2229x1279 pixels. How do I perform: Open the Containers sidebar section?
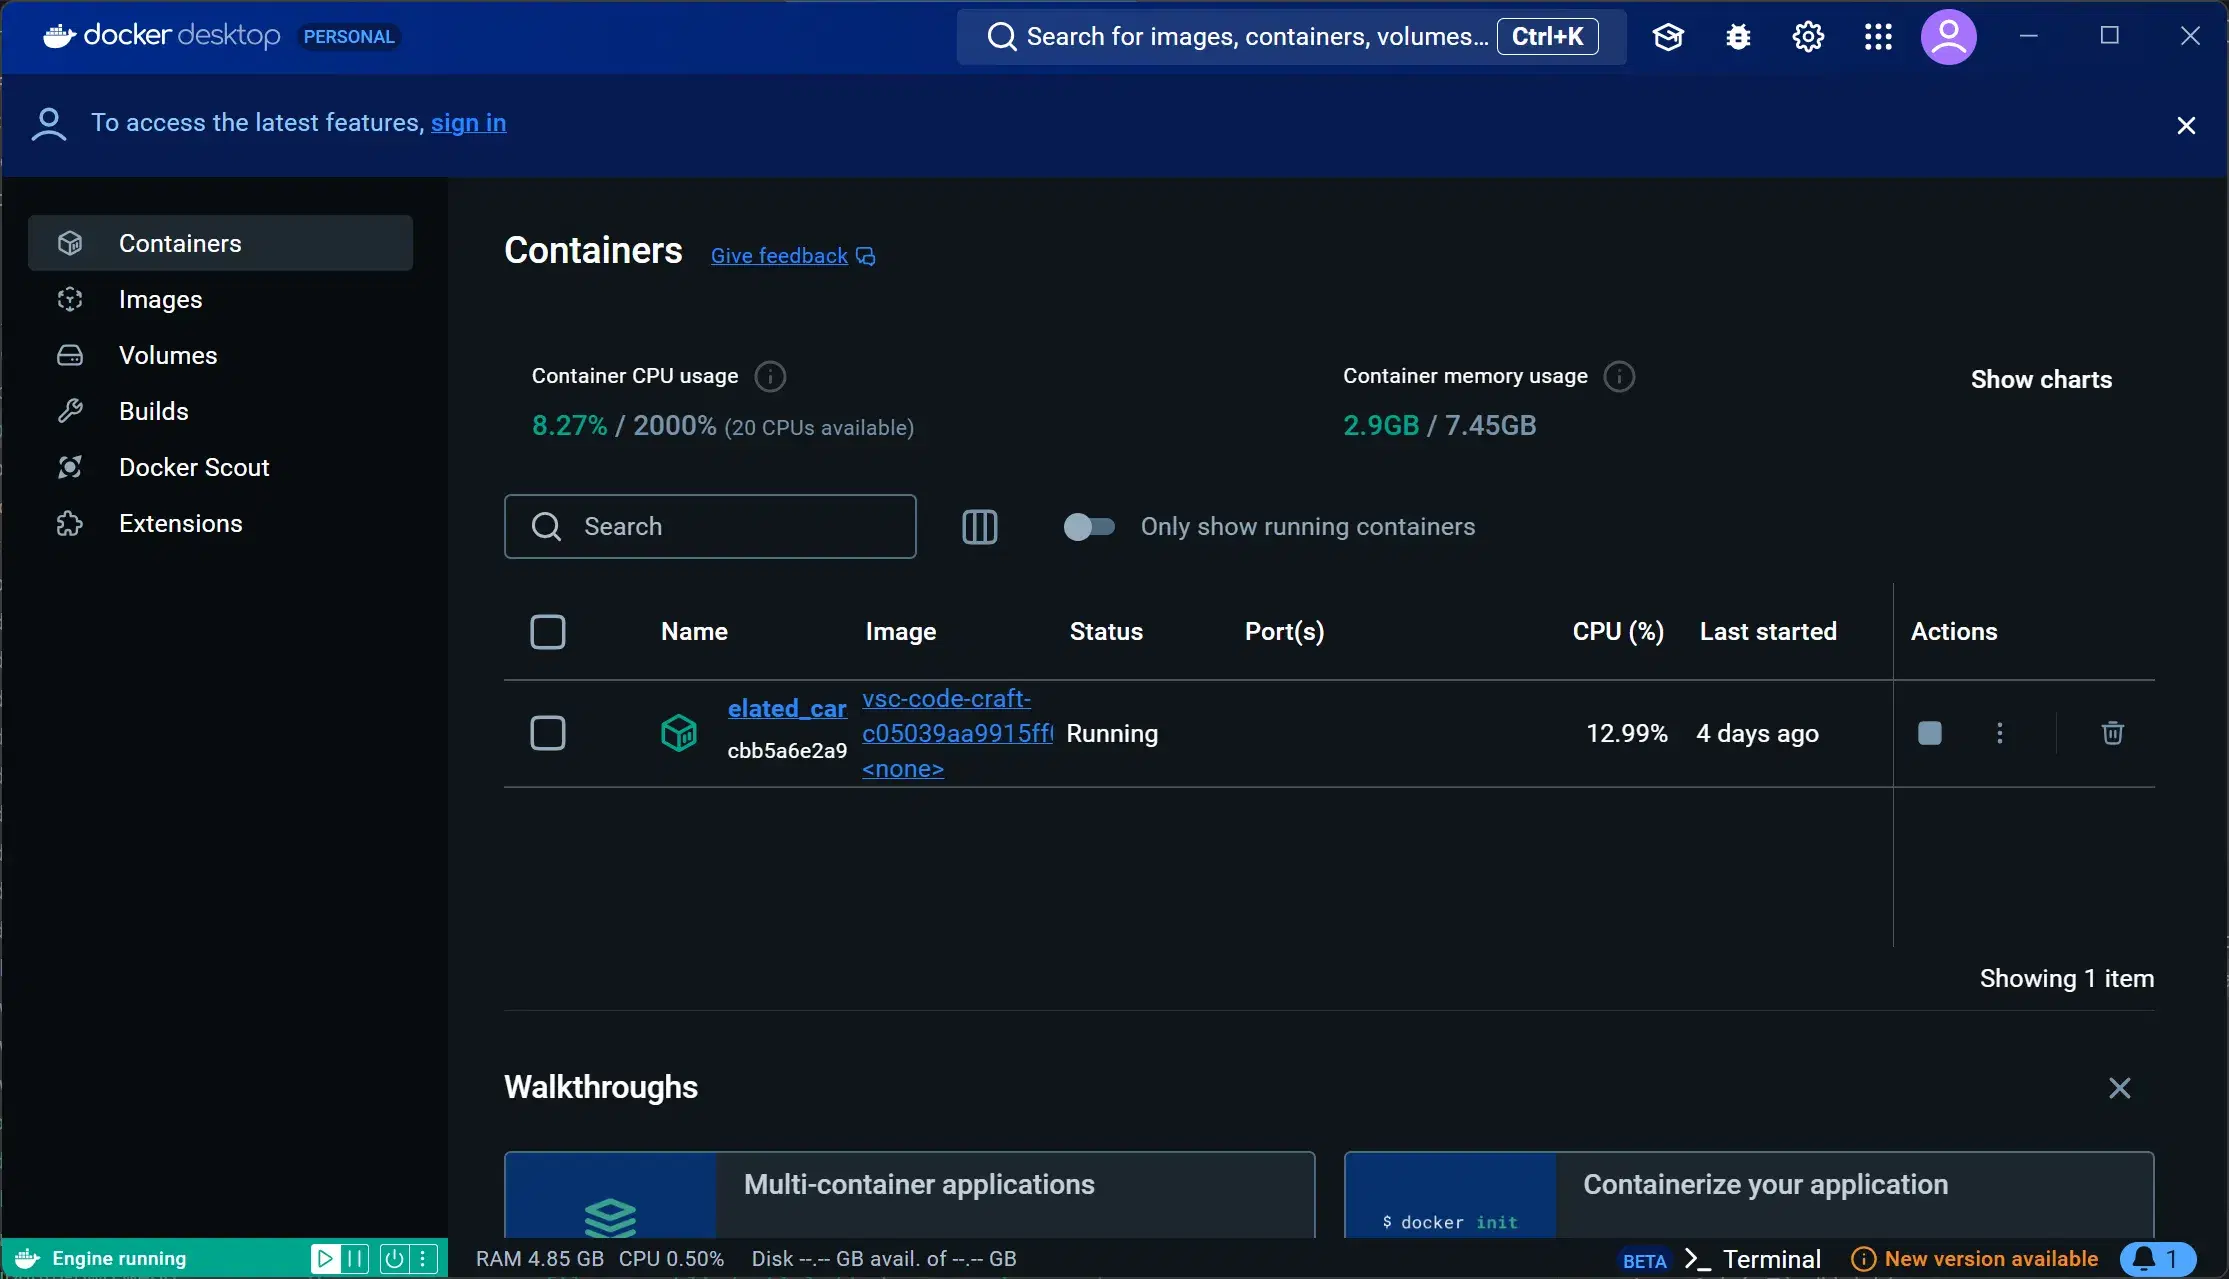[x=220, y=243]
